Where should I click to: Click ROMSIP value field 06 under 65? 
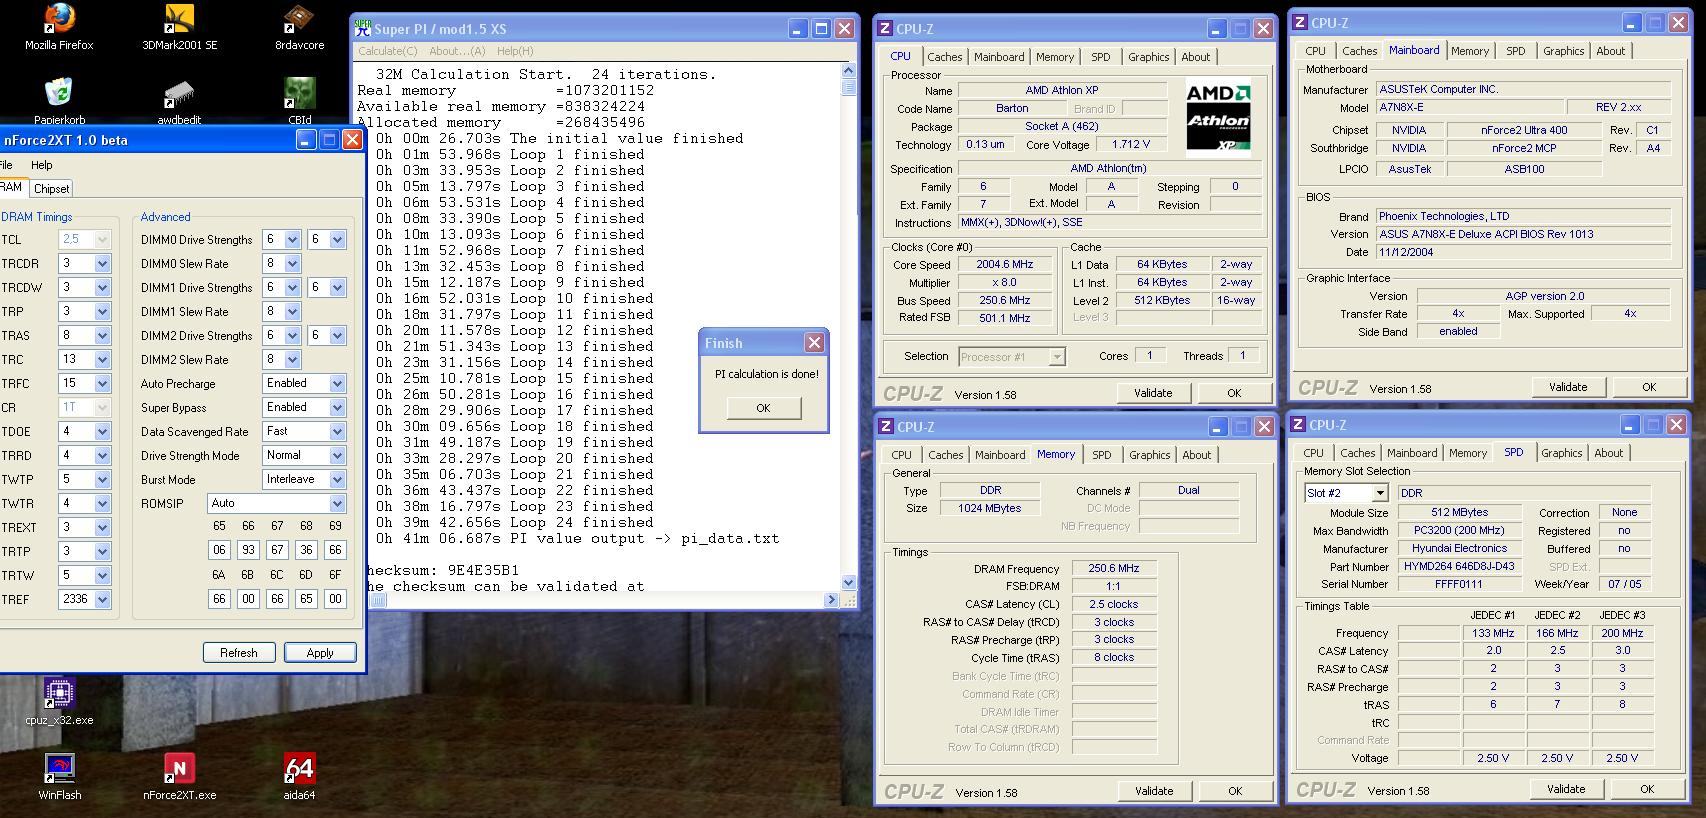point(219,550)
